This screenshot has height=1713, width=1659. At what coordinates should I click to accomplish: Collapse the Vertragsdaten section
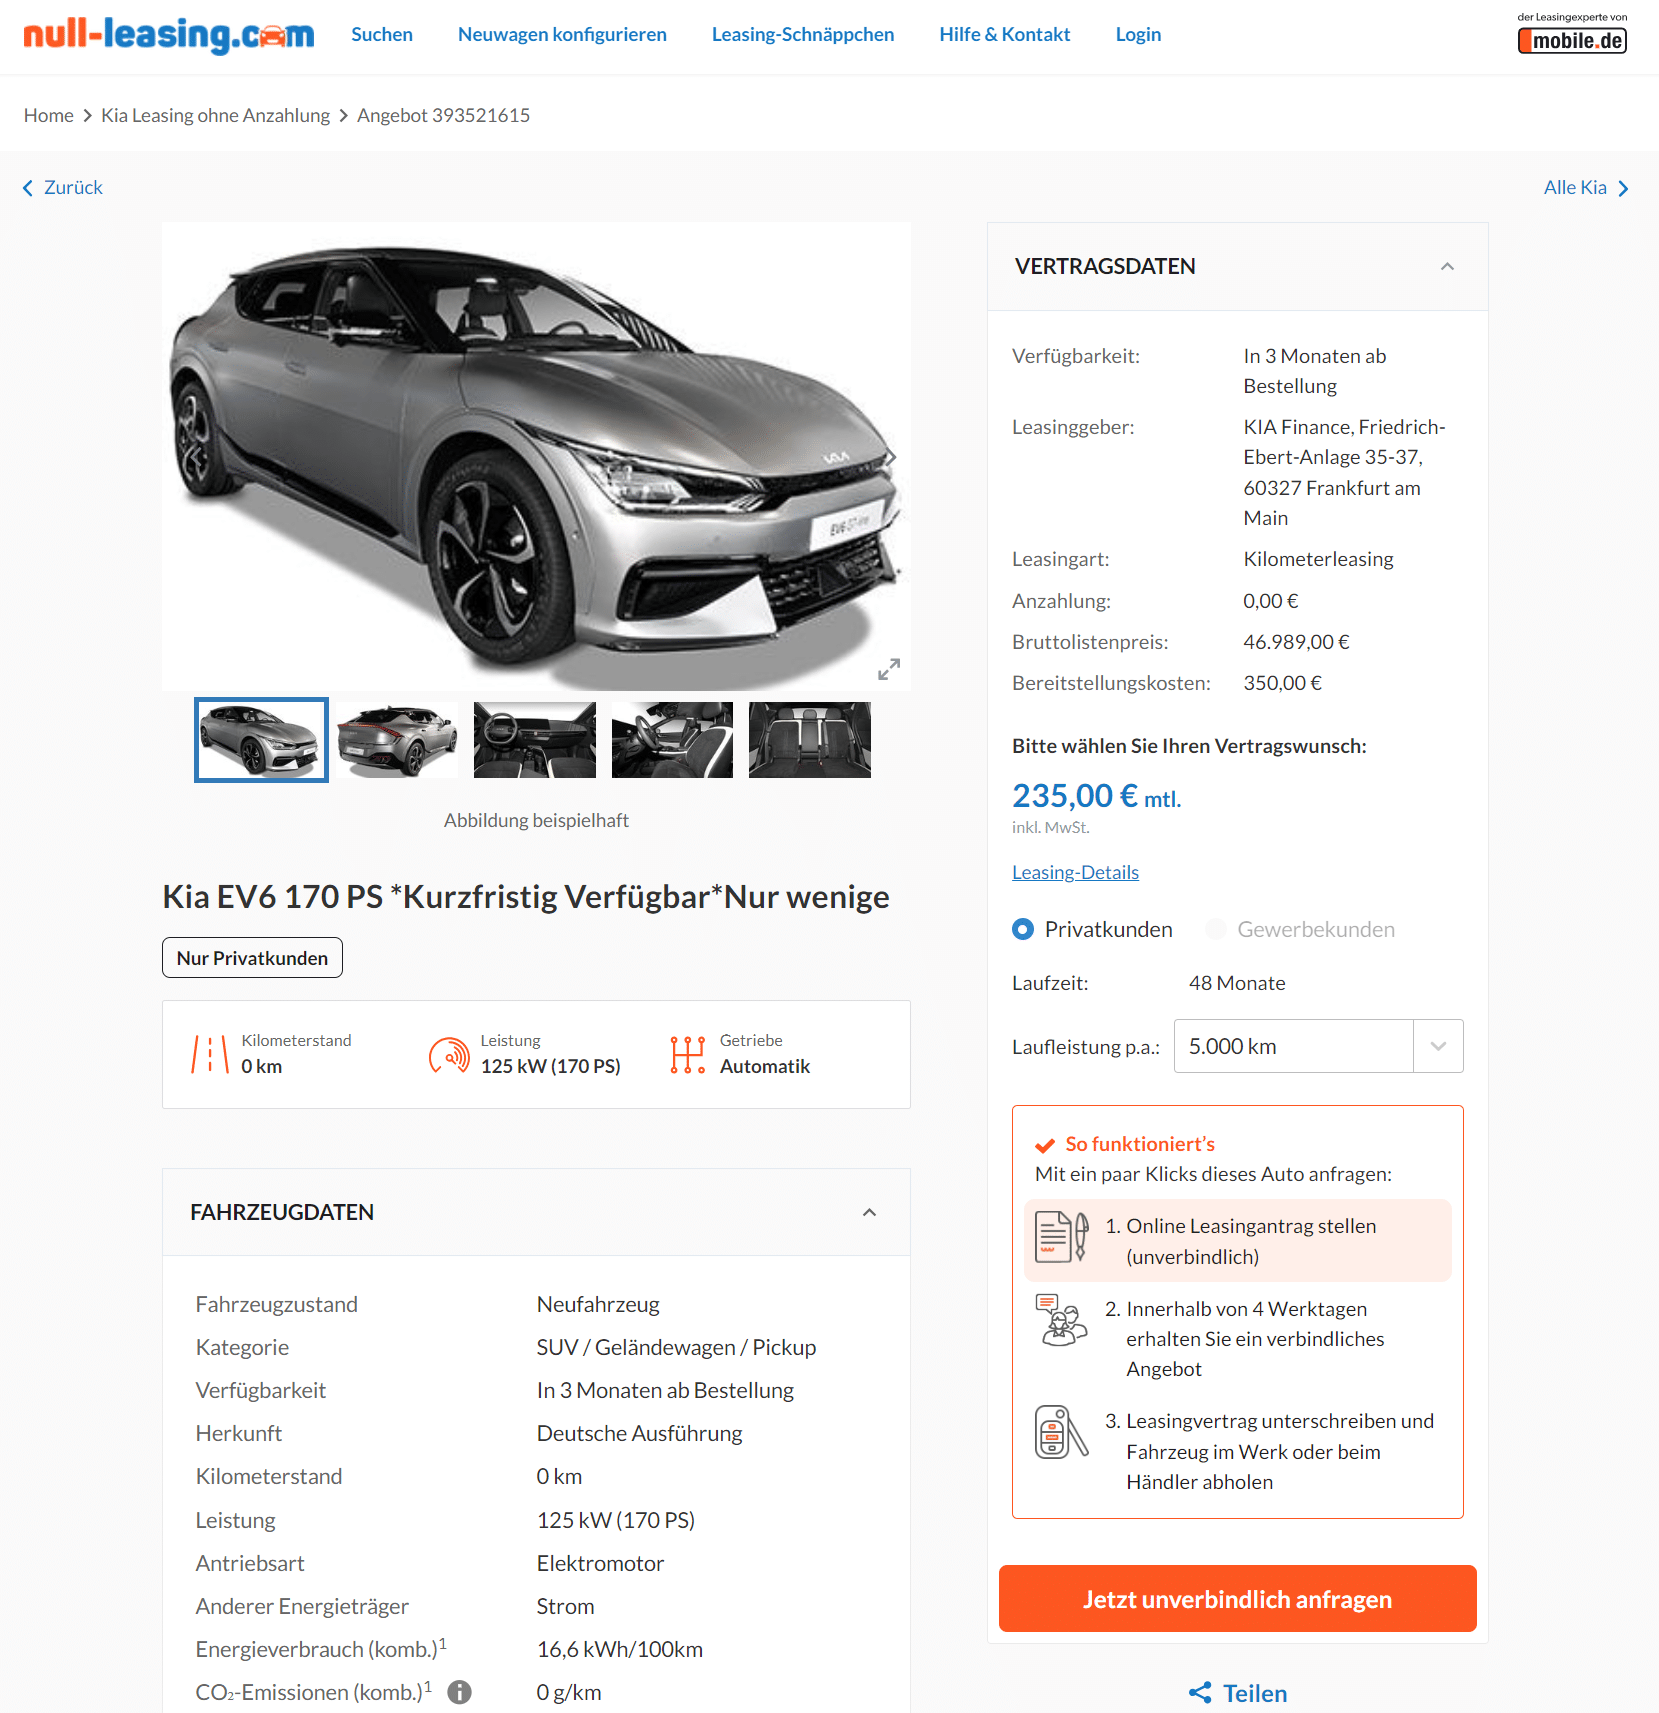[1447, 266]
